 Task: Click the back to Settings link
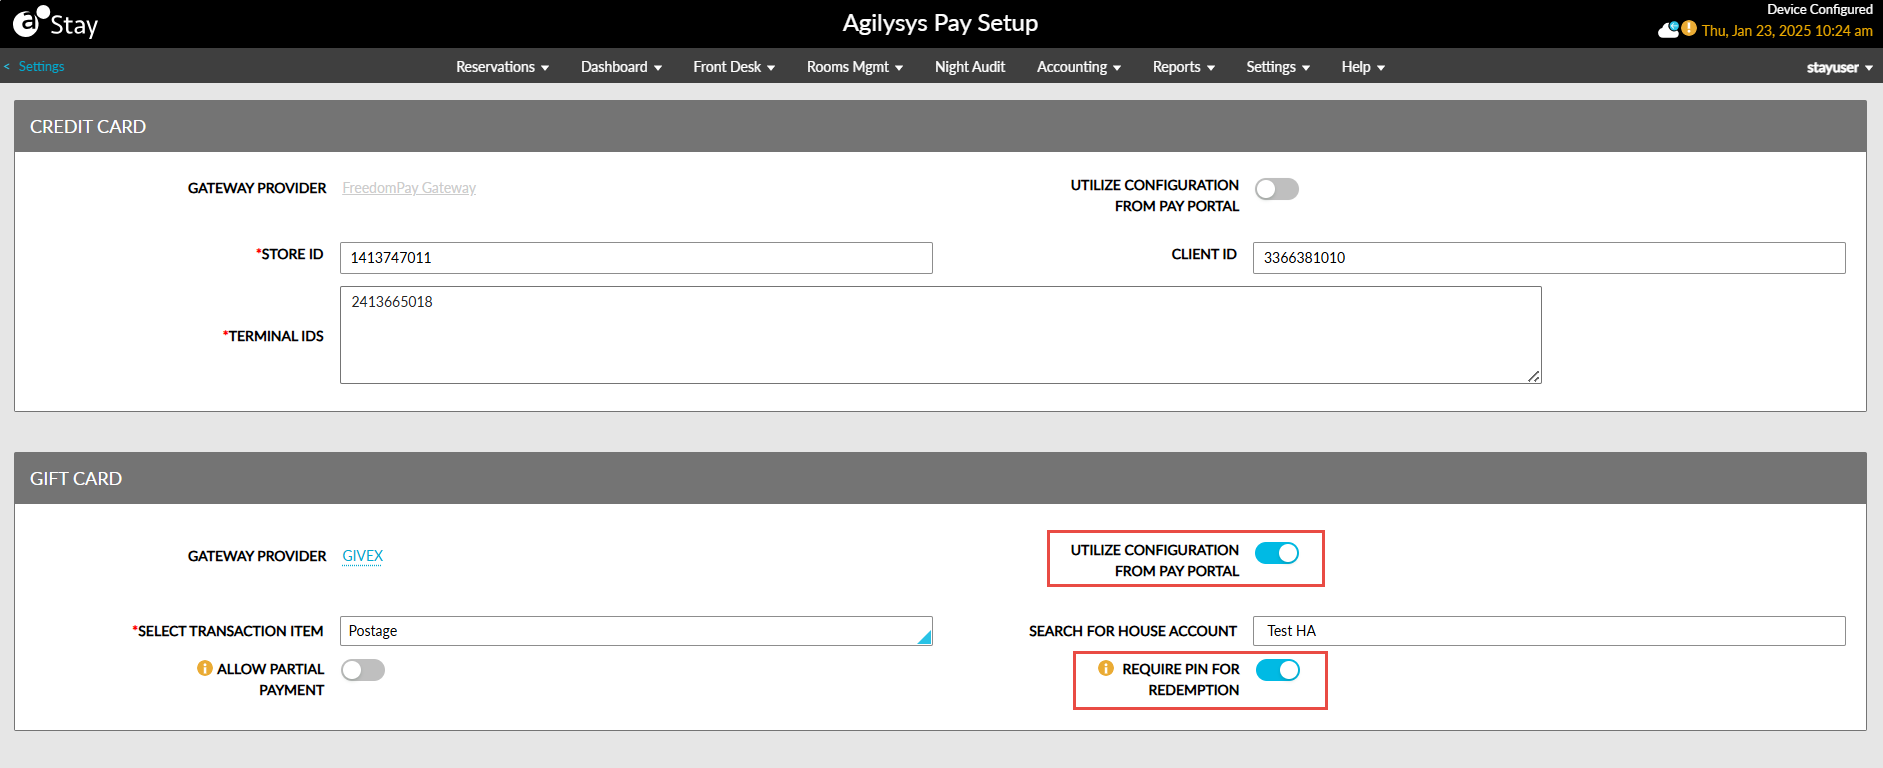tap(34, 66)
